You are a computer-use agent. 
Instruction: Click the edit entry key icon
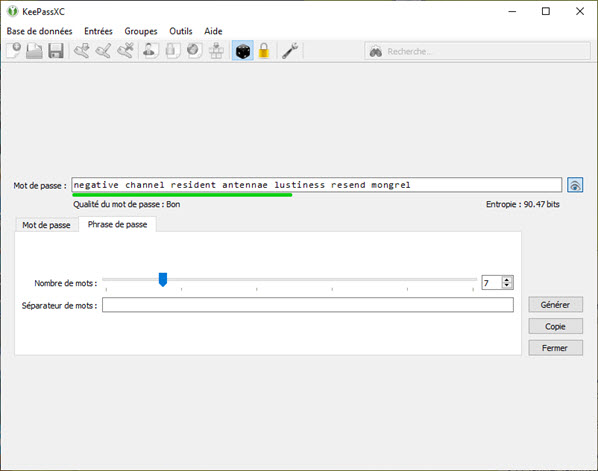(x=103, y=51)
